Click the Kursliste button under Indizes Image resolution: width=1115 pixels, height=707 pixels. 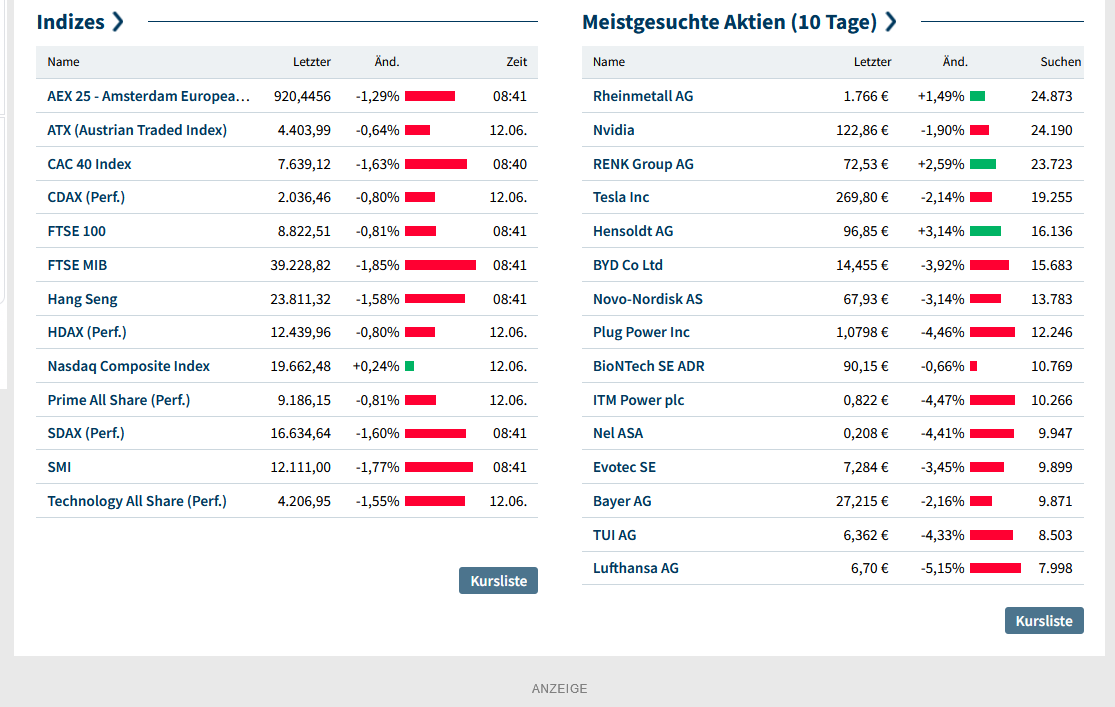tap(498, 580)
